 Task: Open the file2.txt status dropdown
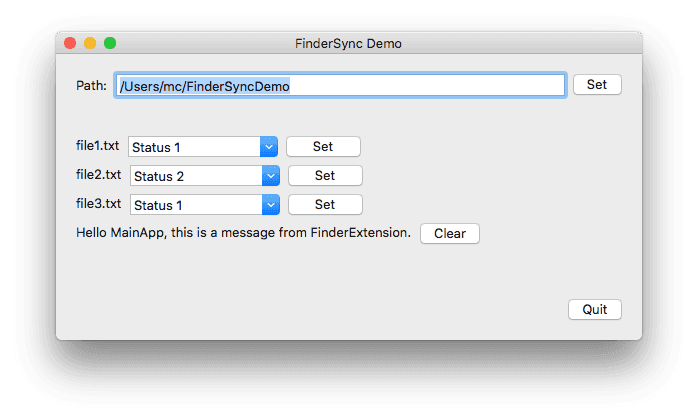[204, 176]
